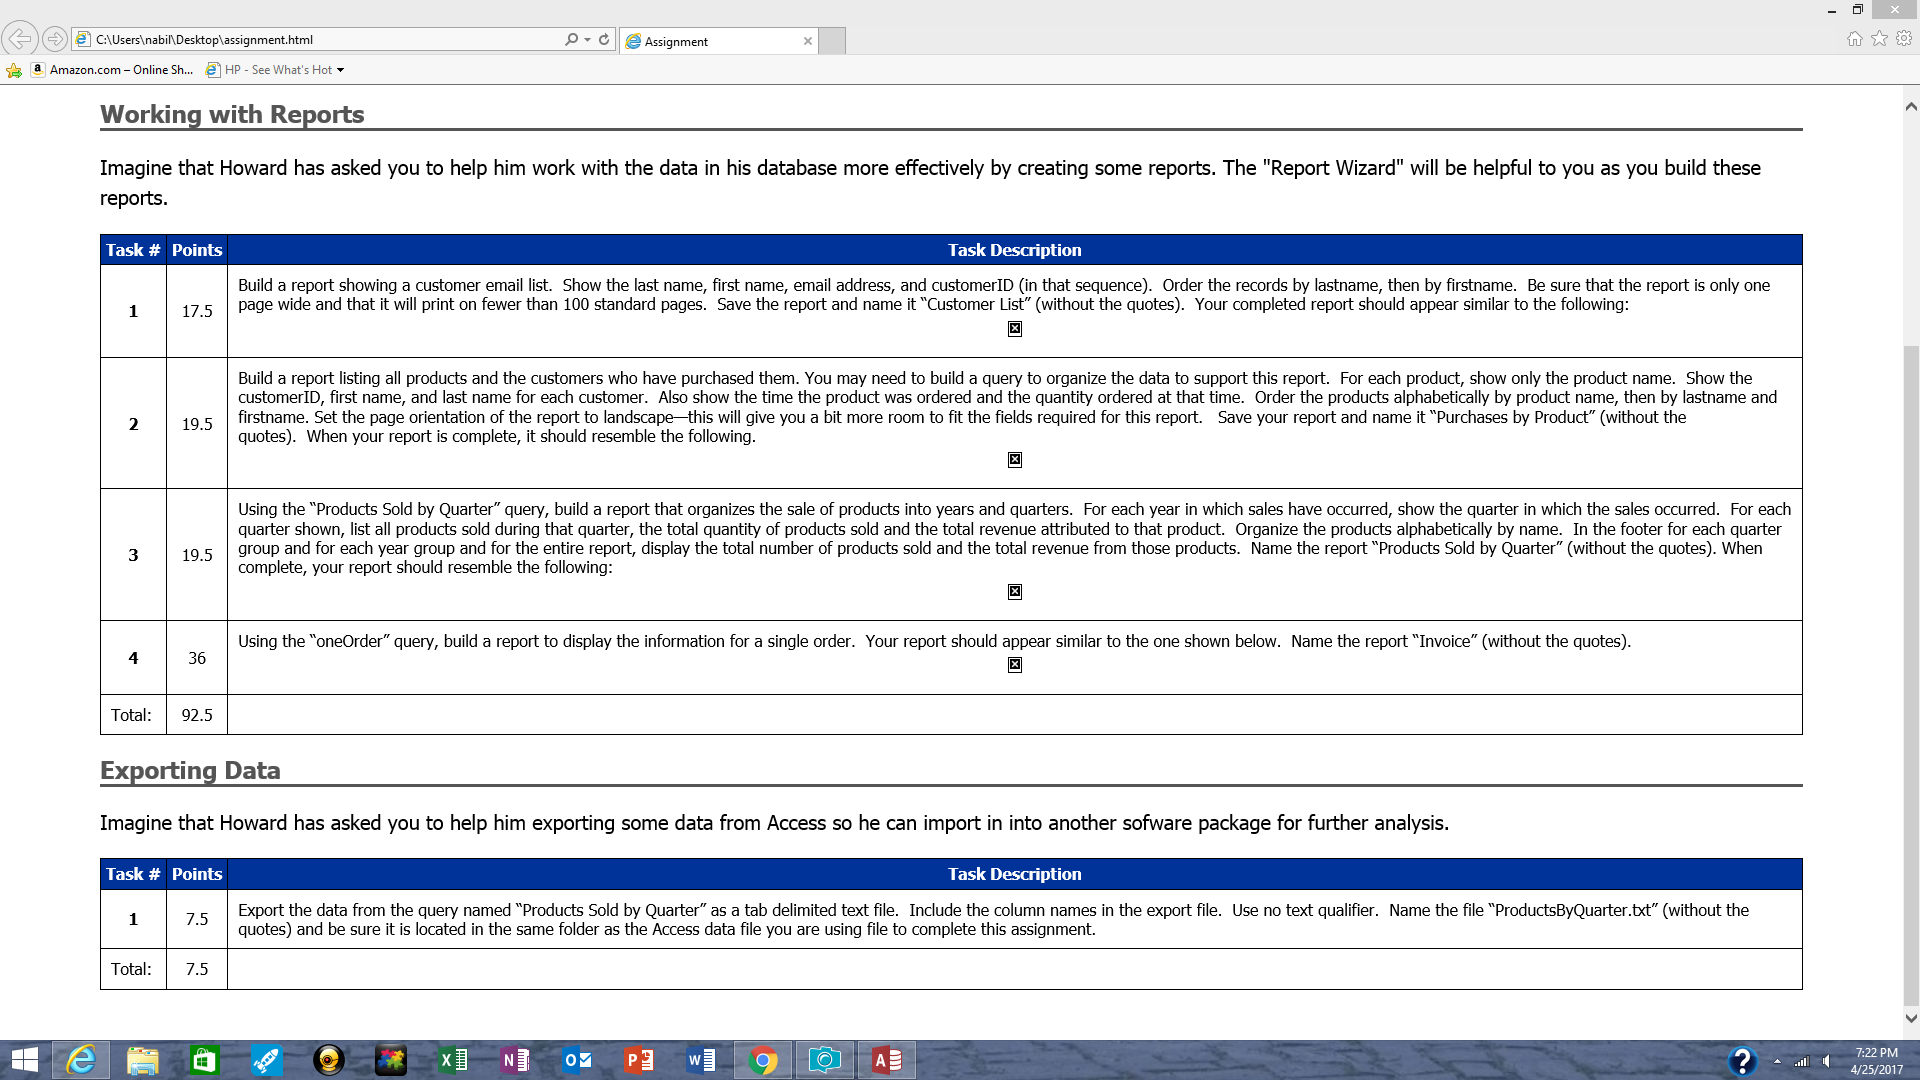Launch Microsoft Access from taskbar
Viewport: 1920px width, 1080px height.
886,1060
